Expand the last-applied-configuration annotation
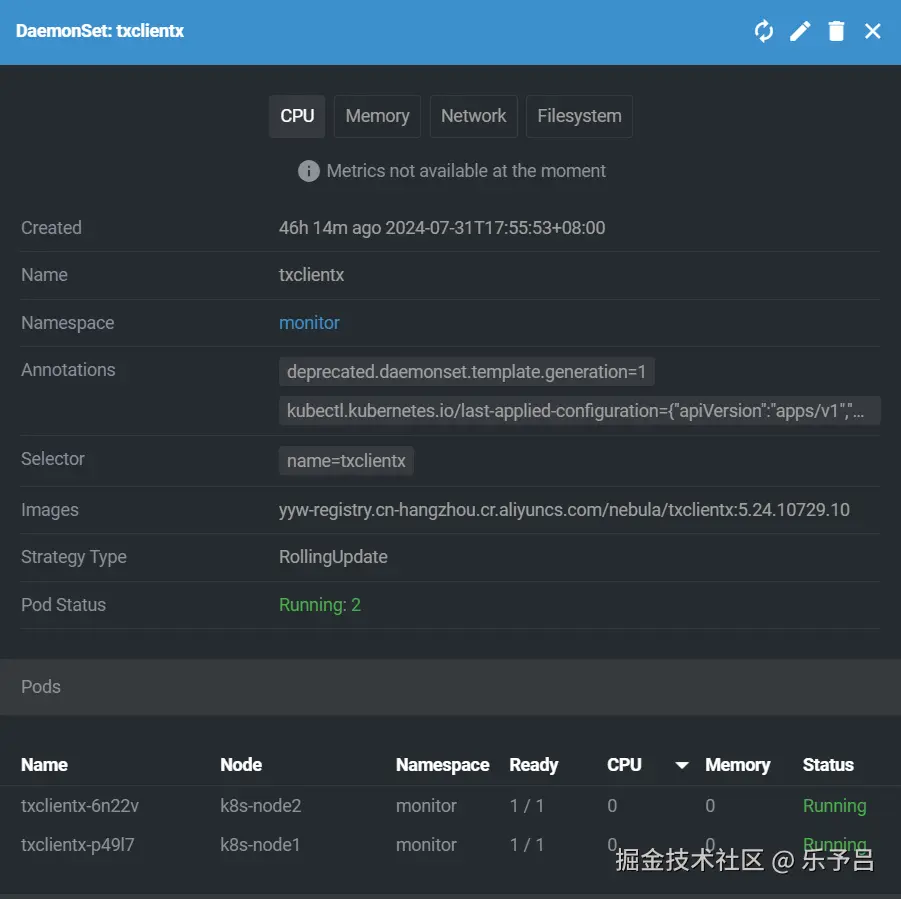Viewport: 901px width, 899px height. click(579, 411)
